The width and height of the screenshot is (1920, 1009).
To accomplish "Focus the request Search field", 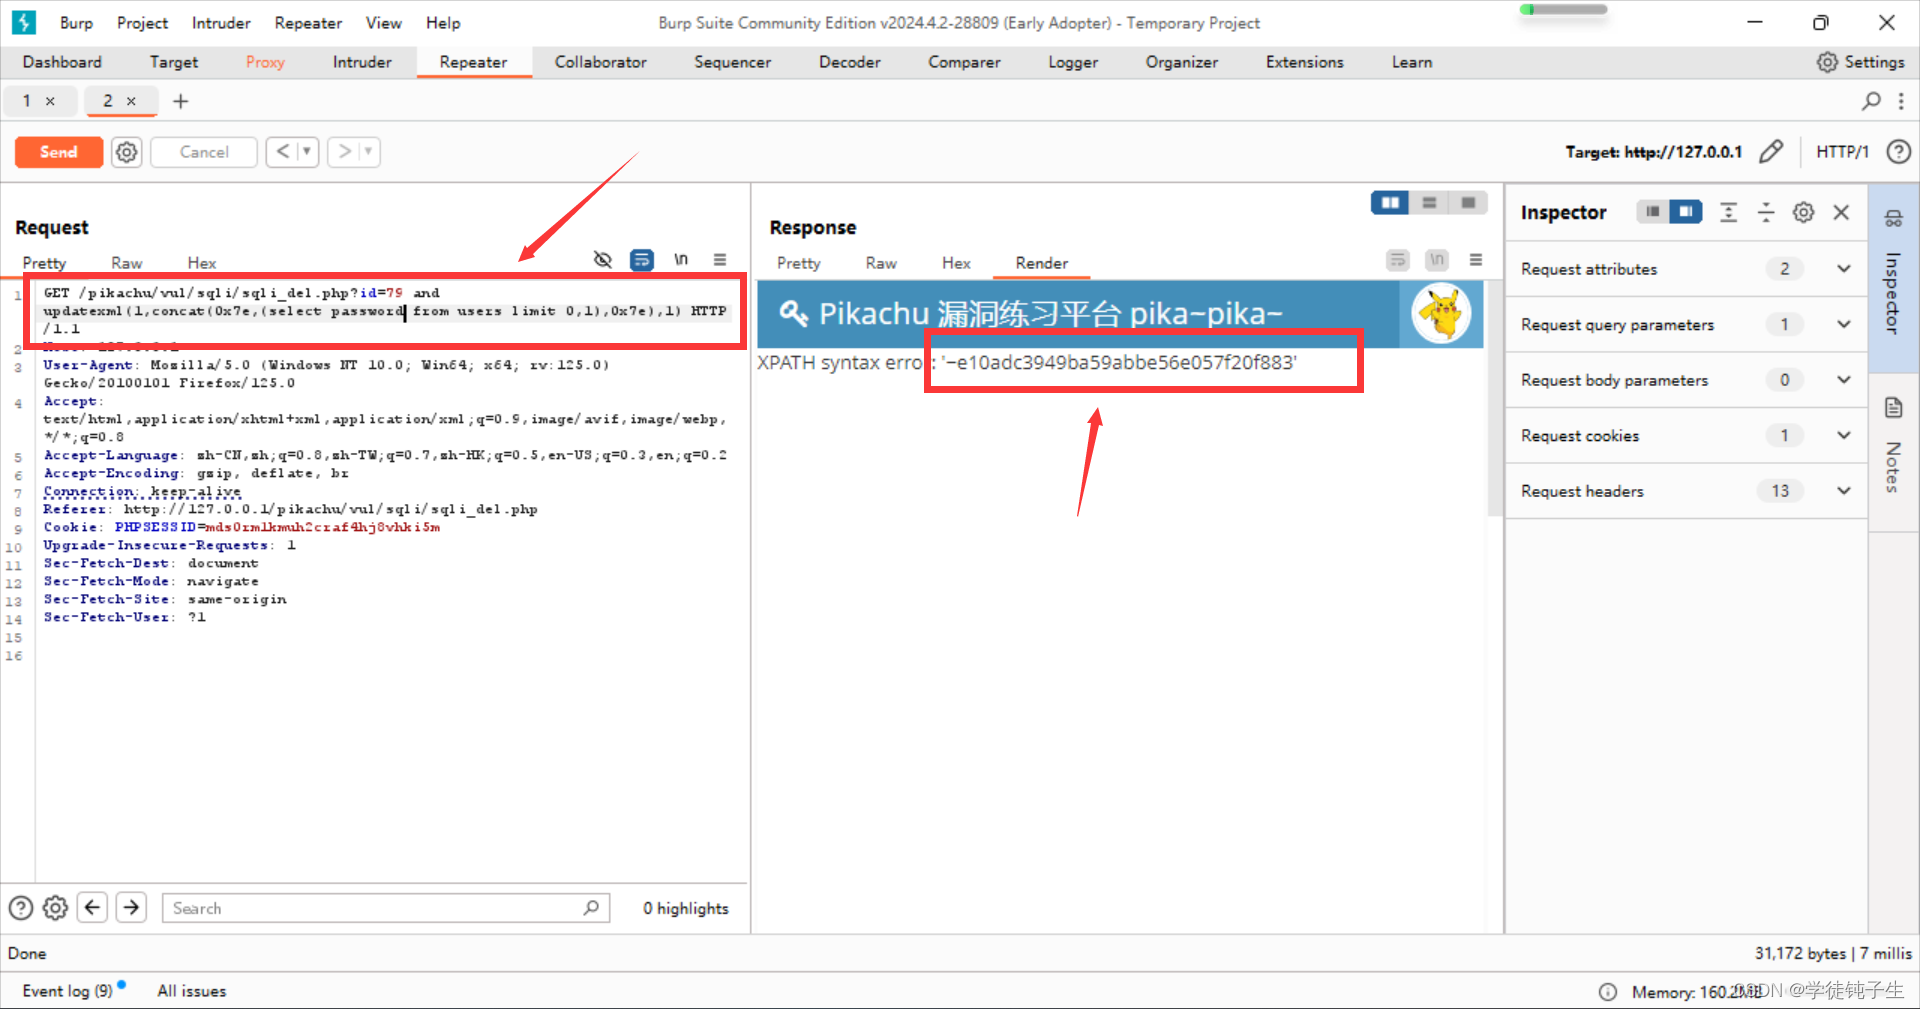I will pyautogui.click(x=385, y=908).
